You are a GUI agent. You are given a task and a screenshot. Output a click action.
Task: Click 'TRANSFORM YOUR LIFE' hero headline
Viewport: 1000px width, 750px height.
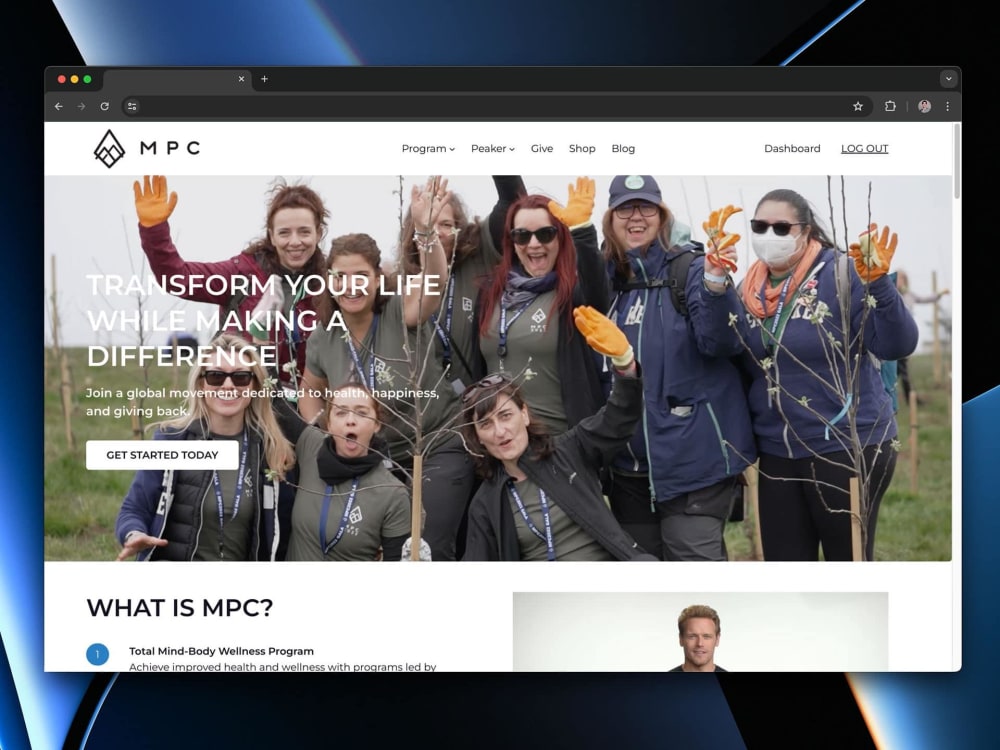tap(263, 285)
